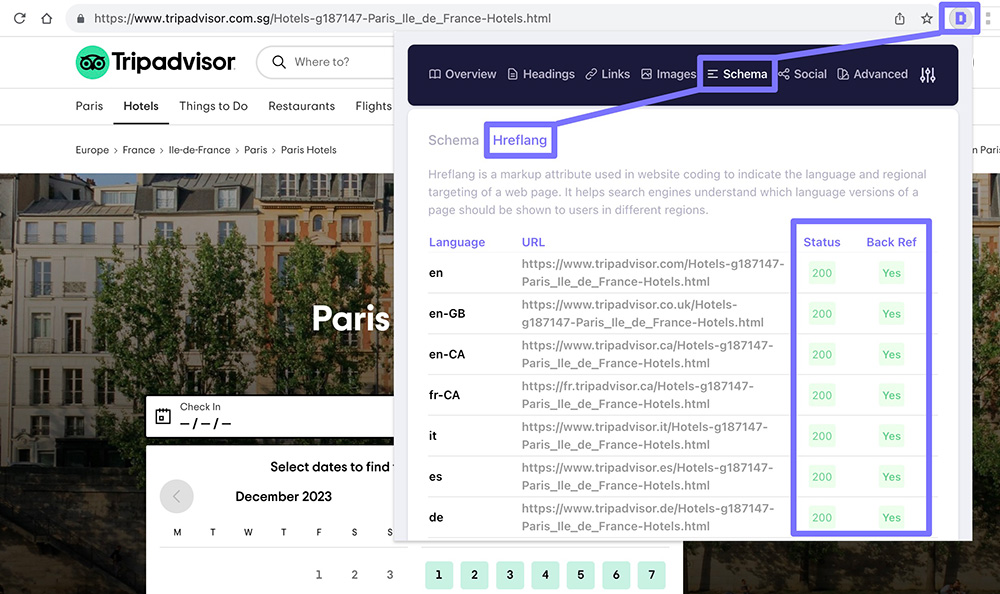The width and height of the screenshot is (1000, 594).
Task: Click the Europe breadcrumb link
Action: click(x=92, y=150)
